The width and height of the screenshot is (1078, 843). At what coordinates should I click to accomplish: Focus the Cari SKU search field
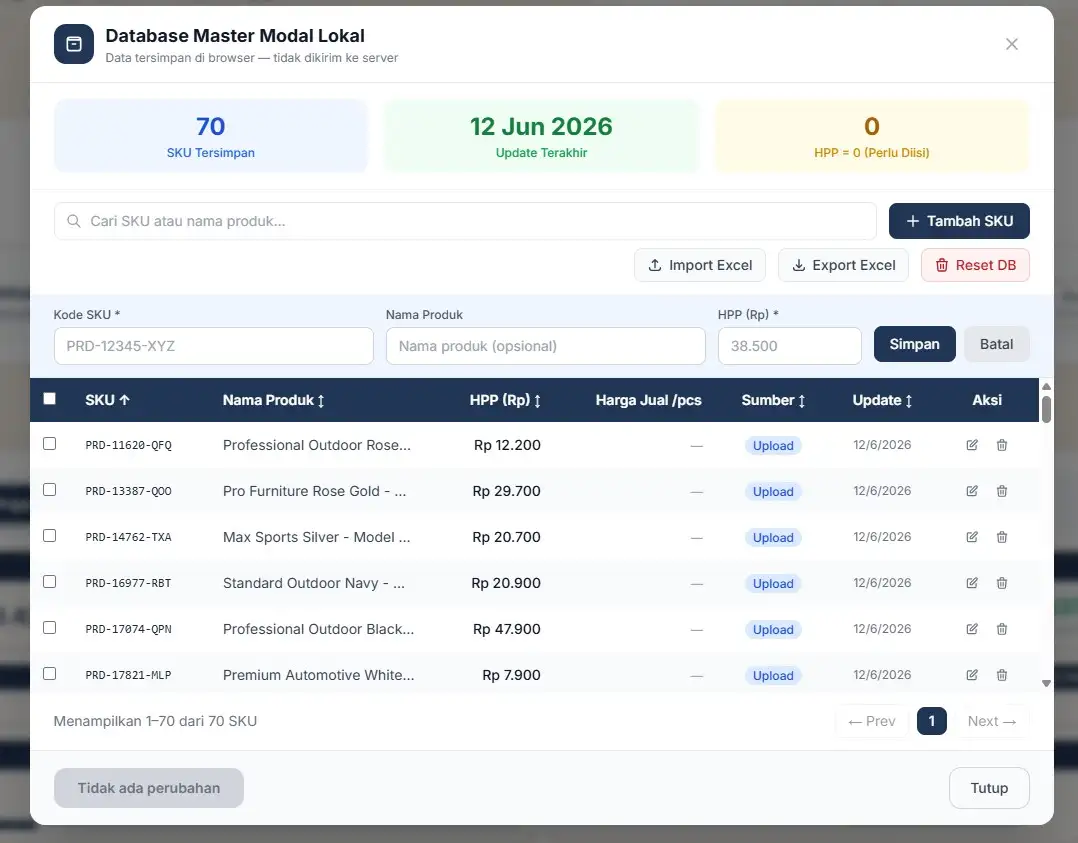[x=465, y=221]
